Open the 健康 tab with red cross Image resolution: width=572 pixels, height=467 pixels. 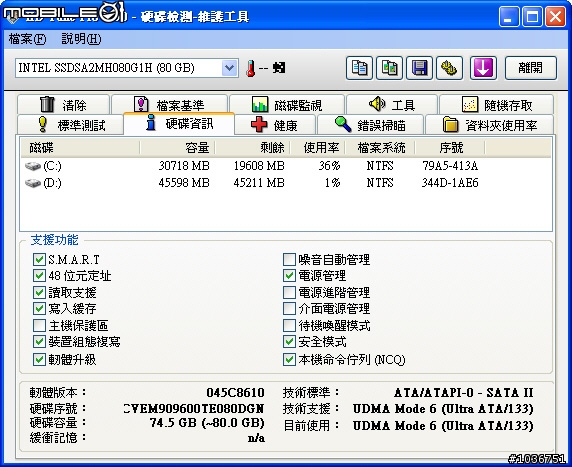pos(275,125)
